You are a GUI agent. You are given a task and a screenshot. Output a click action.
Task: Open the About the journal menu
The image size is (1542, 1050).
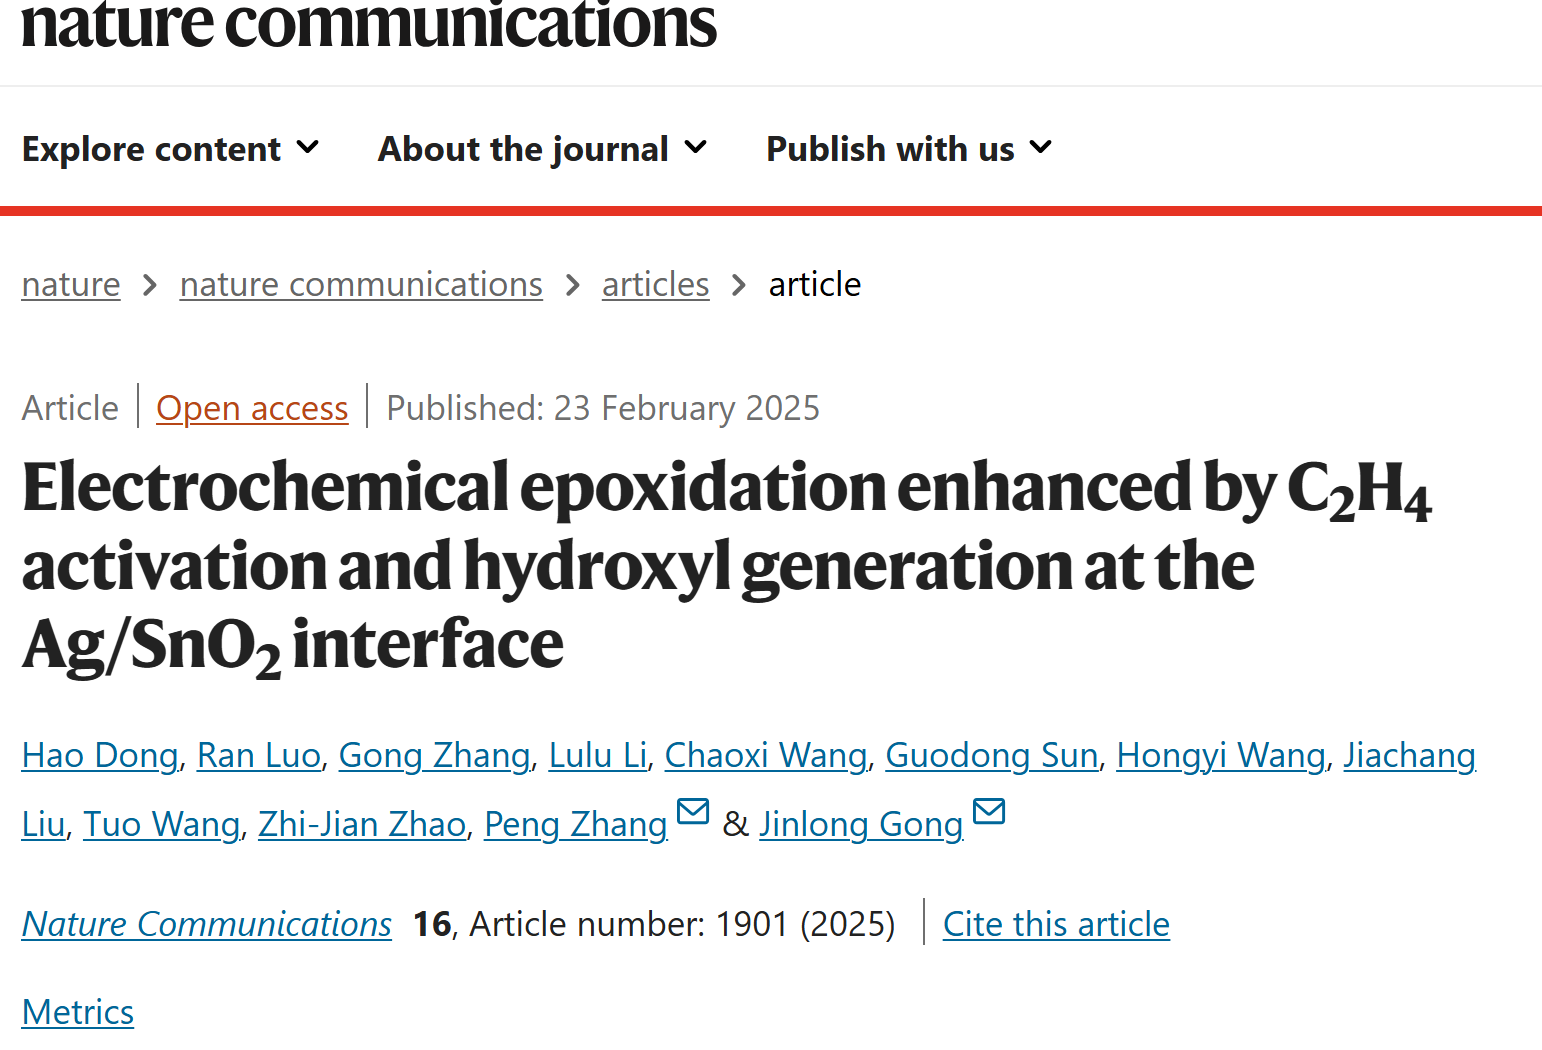point(543,149)
